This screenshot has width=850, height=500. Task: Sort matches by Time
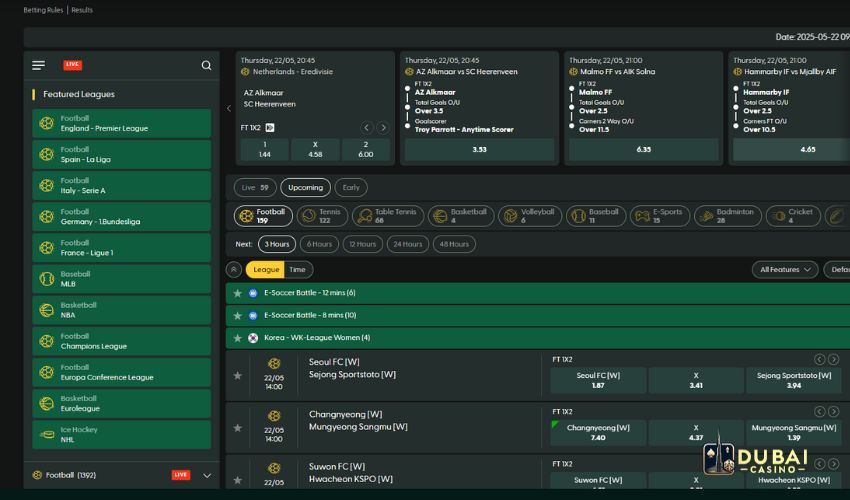pyautogui.click(x=297, y=270)
